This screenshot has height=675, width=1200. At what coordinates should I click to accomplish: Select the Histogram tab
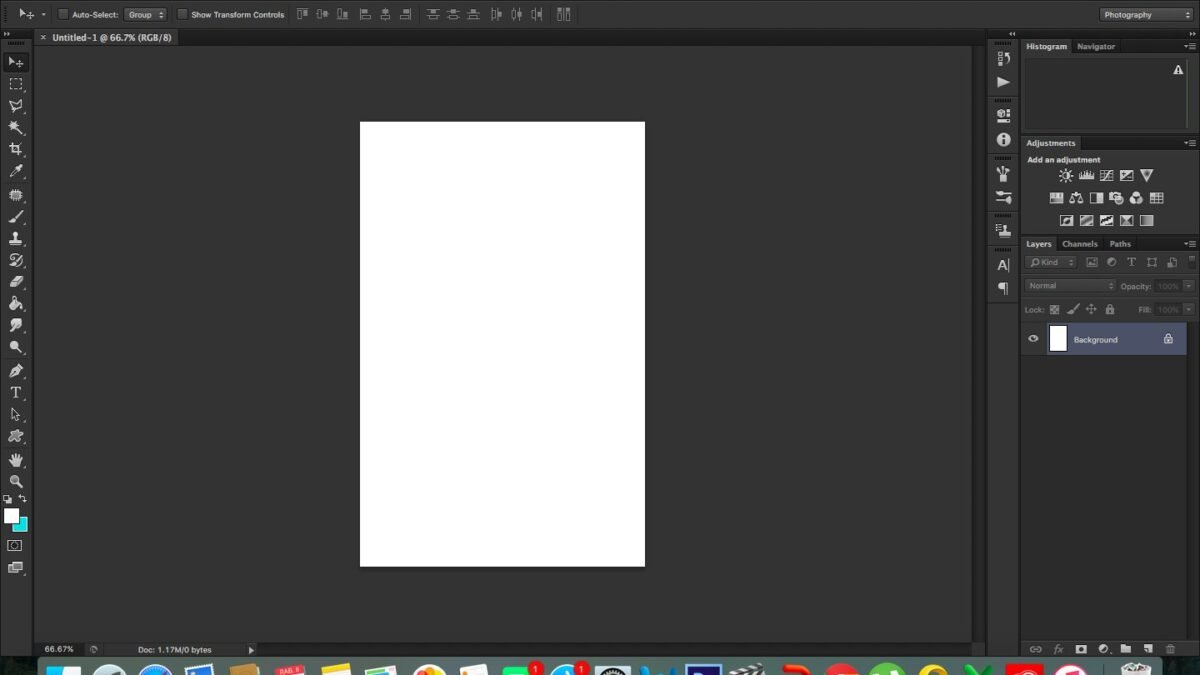1047,46
